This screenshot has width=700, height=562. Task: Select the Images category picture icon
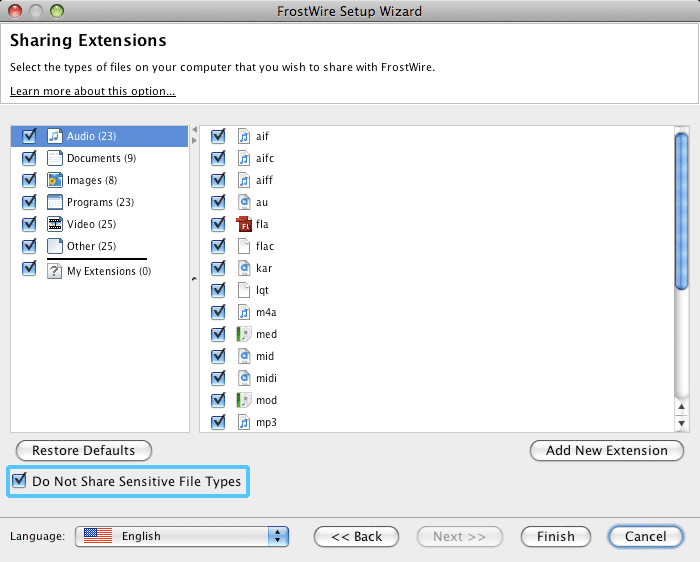click(x=54, y=180)
